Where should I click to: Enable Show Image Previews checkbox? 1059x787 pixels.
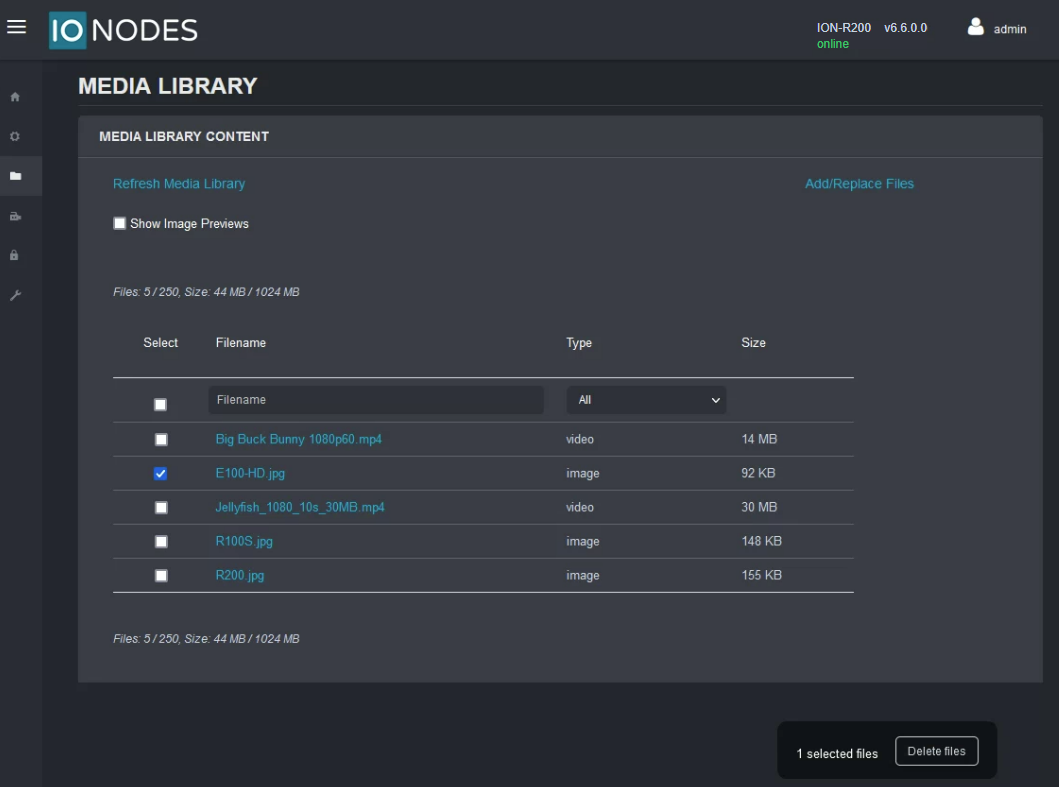point(120,224)
